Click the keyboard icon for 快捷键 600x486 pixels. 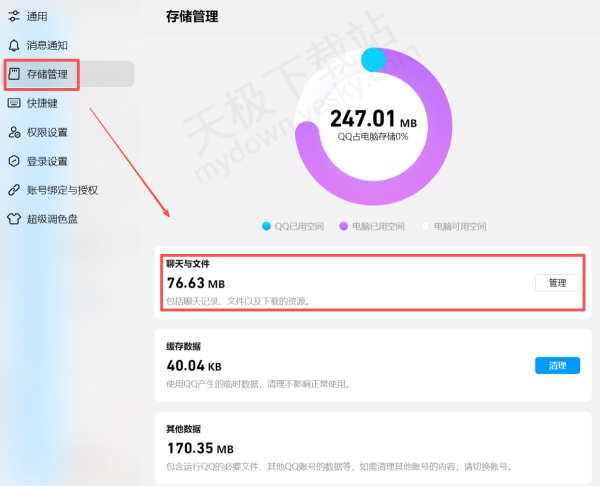[x=14, y=102]
